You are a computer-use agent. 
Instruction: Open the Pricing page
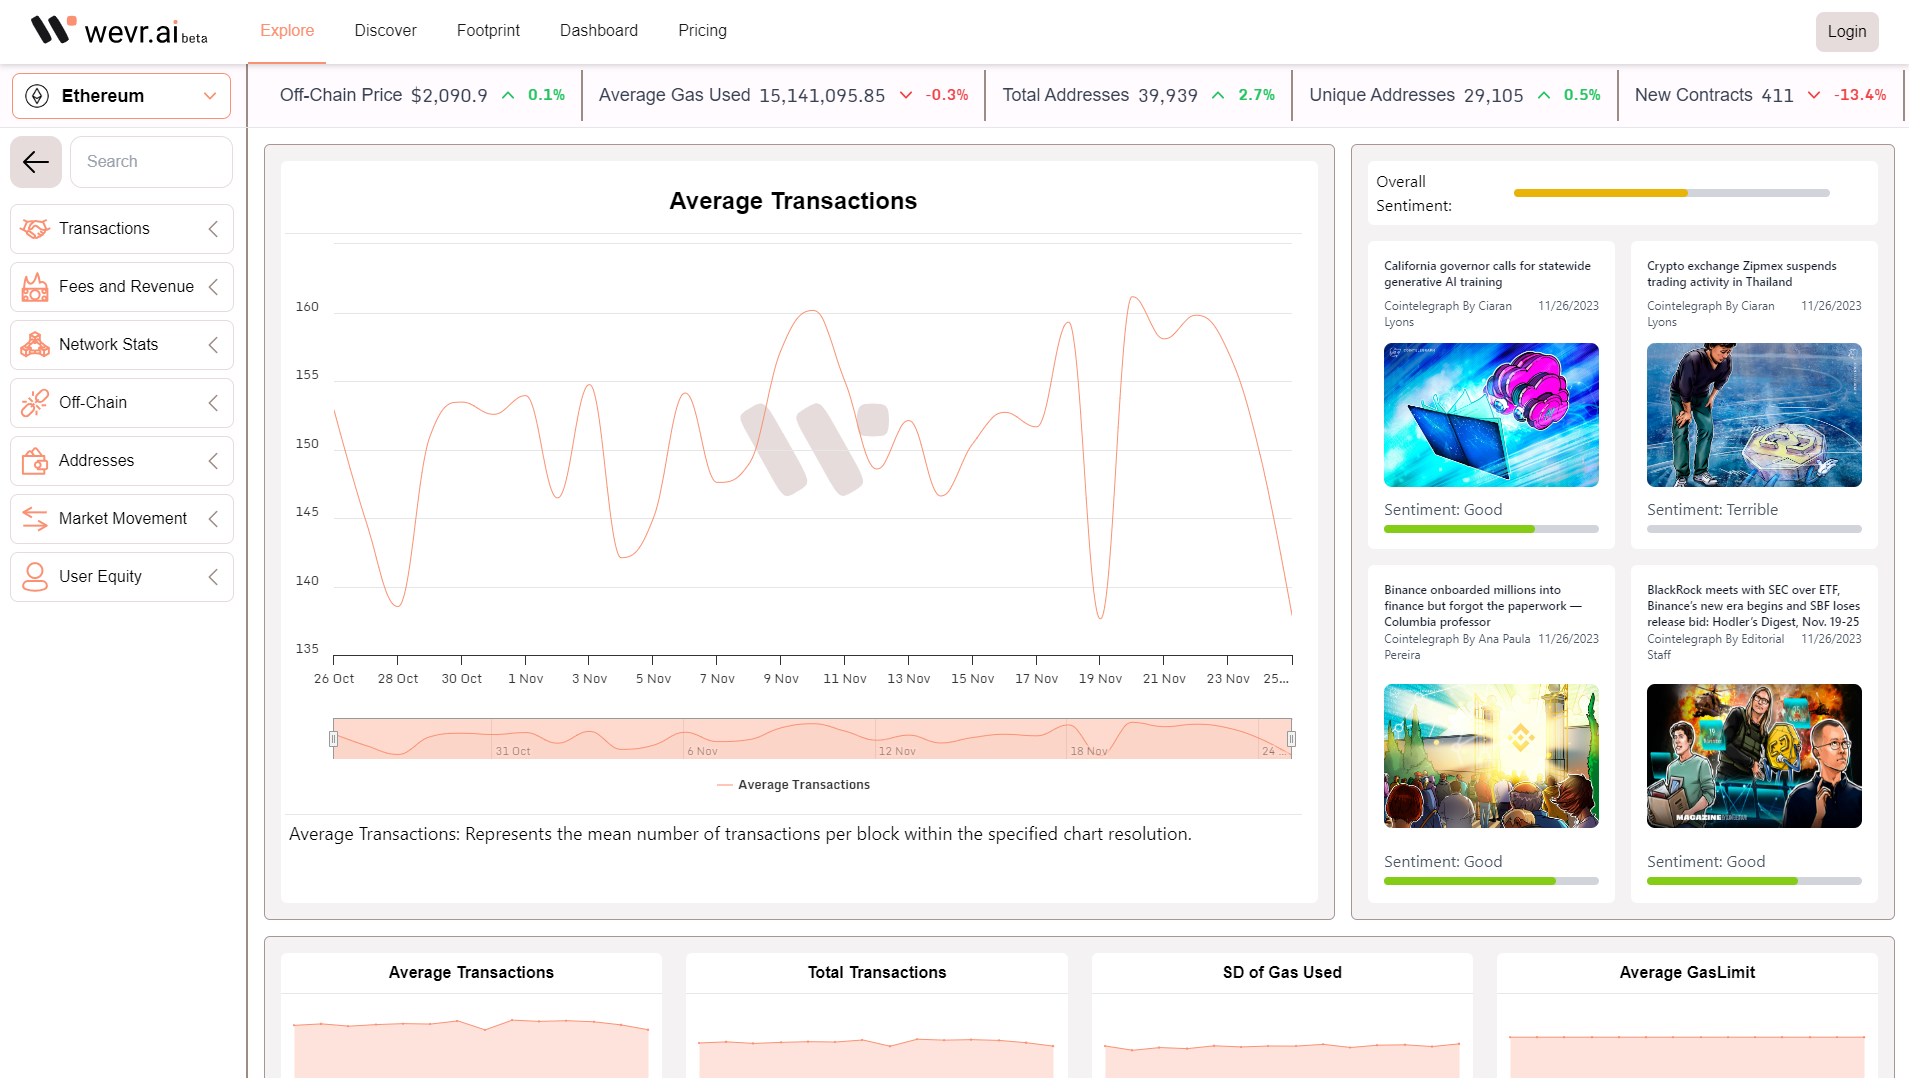coord(702,31)
